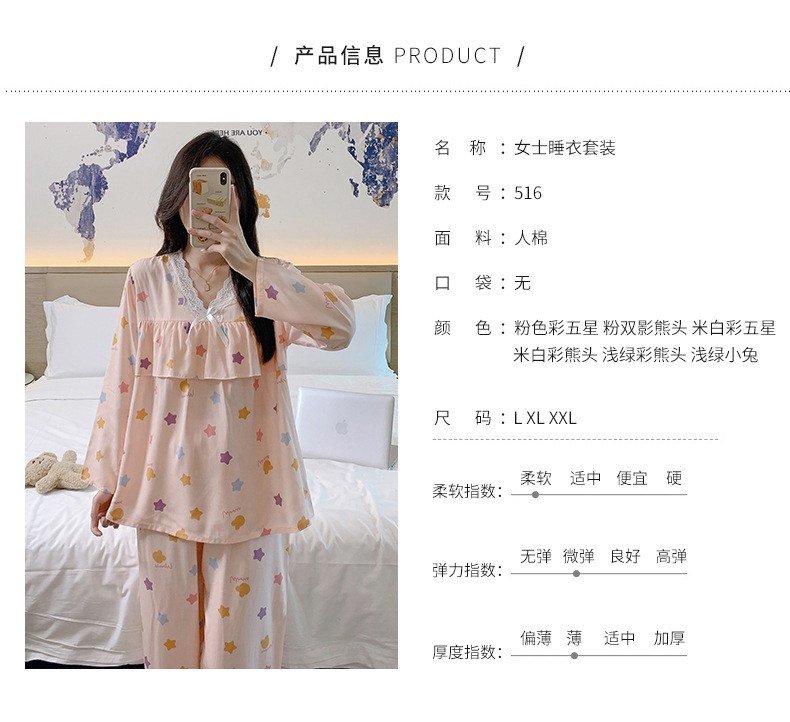Image resolution: width=790 pixels, height=722 pixels.
Task: Click the style number 516
Action: click(528, 193)
